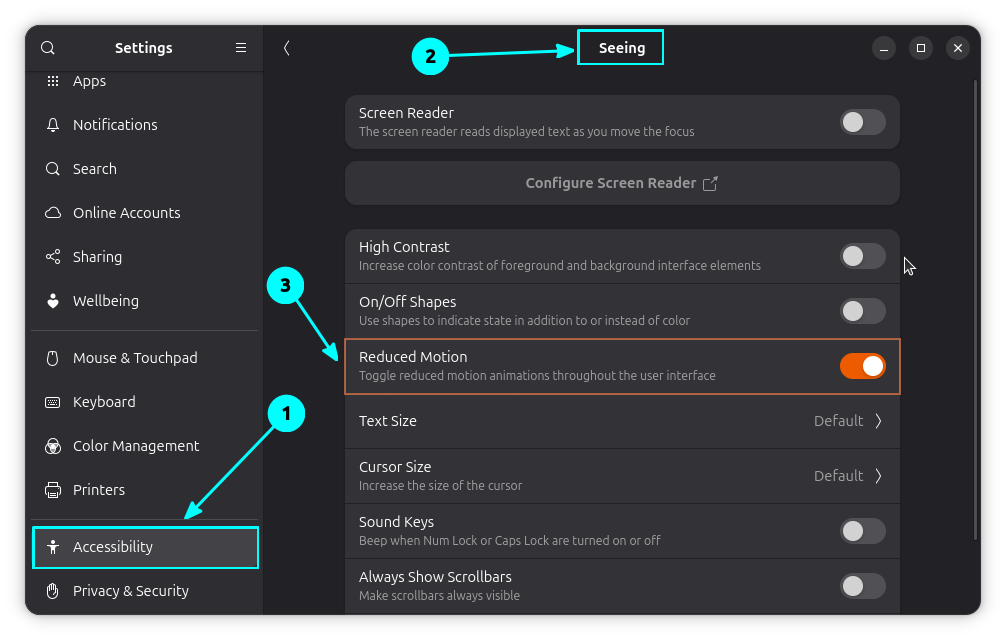Viewport: 1006px width, 640px height.
Task: Turn on High Contrast toggle
Action: [862, 257]
